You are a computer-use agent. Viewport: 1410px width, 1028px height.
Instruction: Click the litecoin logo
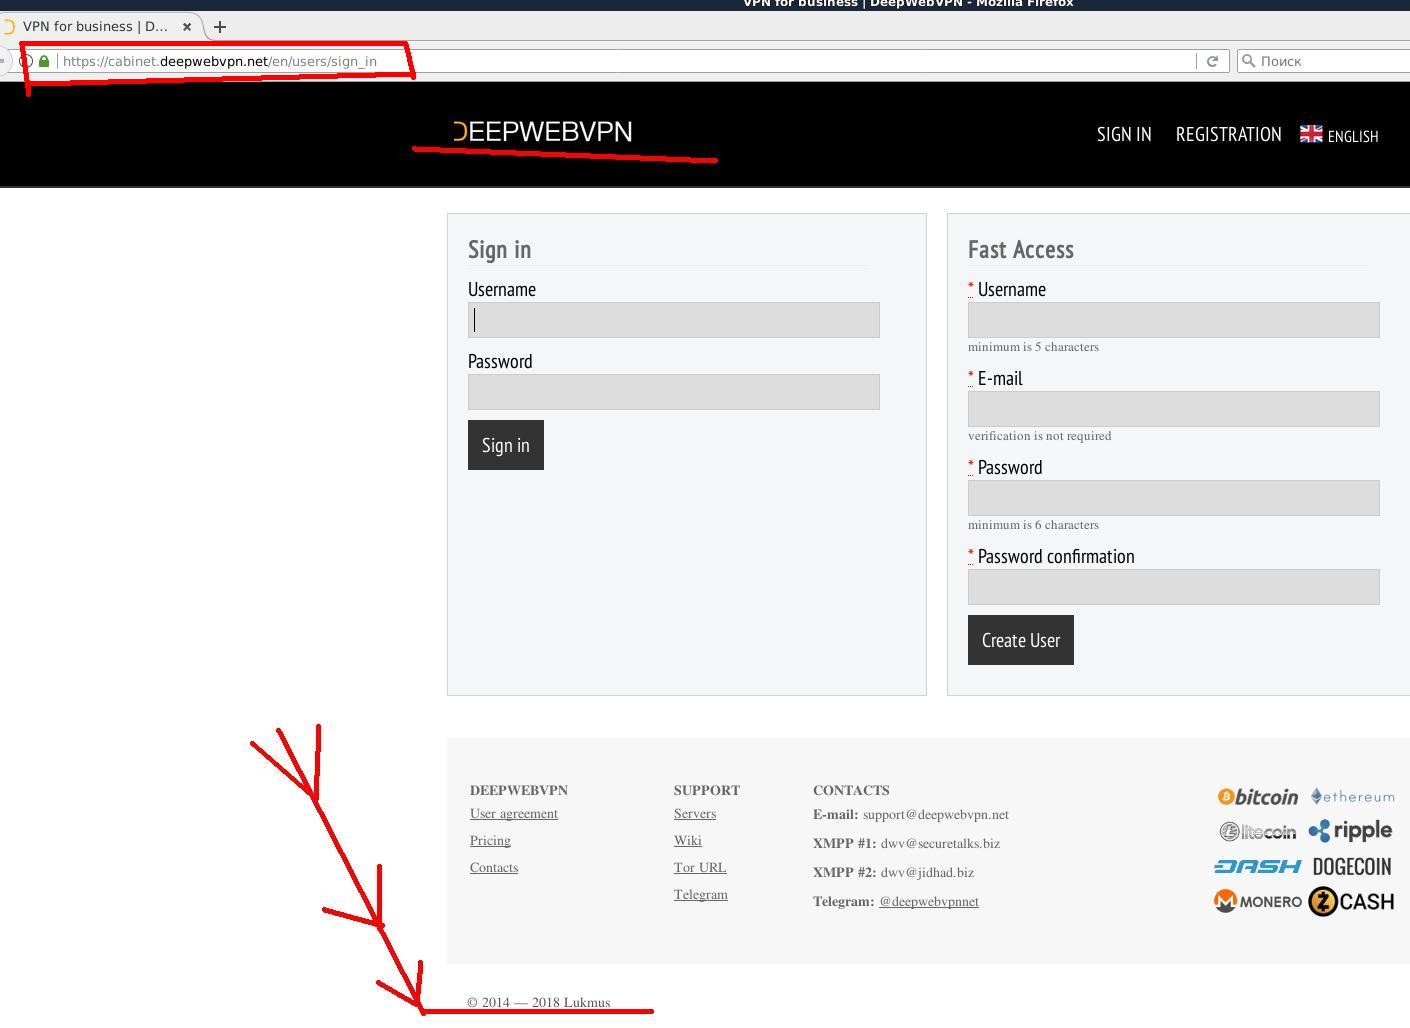[x=1258, y=832]
